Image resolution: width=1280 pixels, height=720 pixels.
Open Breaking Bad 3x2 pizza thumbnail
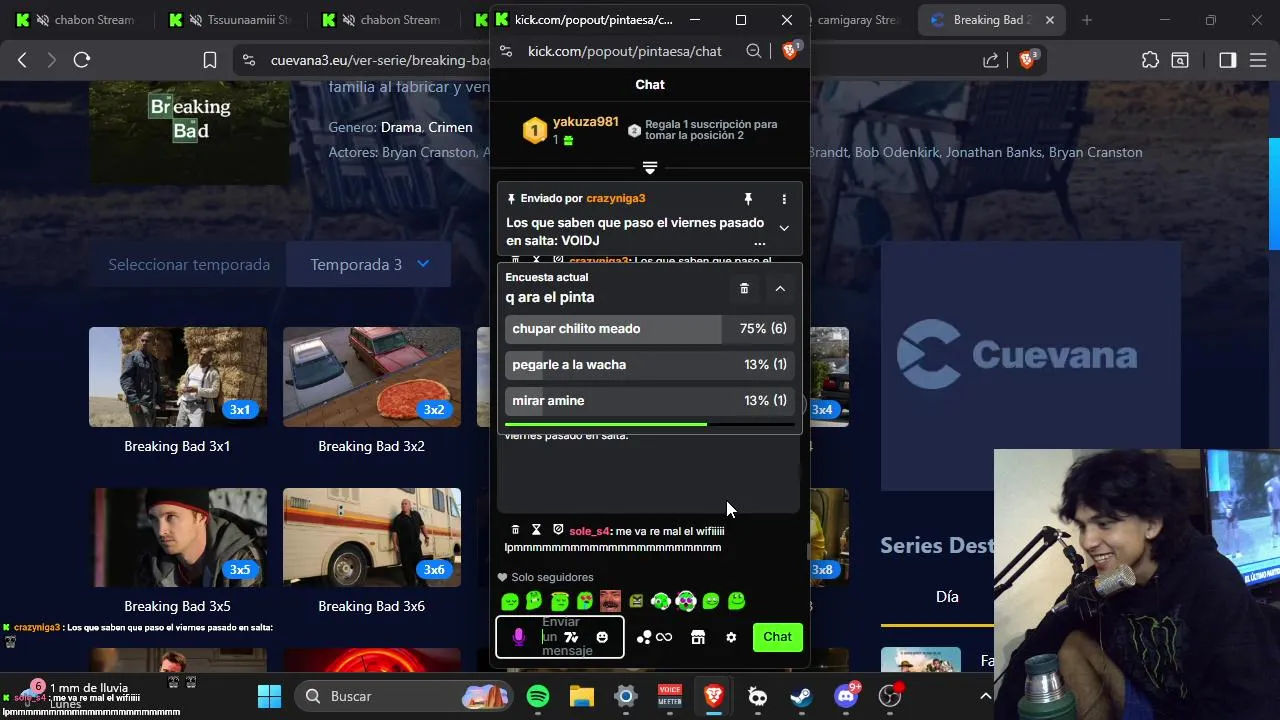pyautogui.click(x=372, y=377)
